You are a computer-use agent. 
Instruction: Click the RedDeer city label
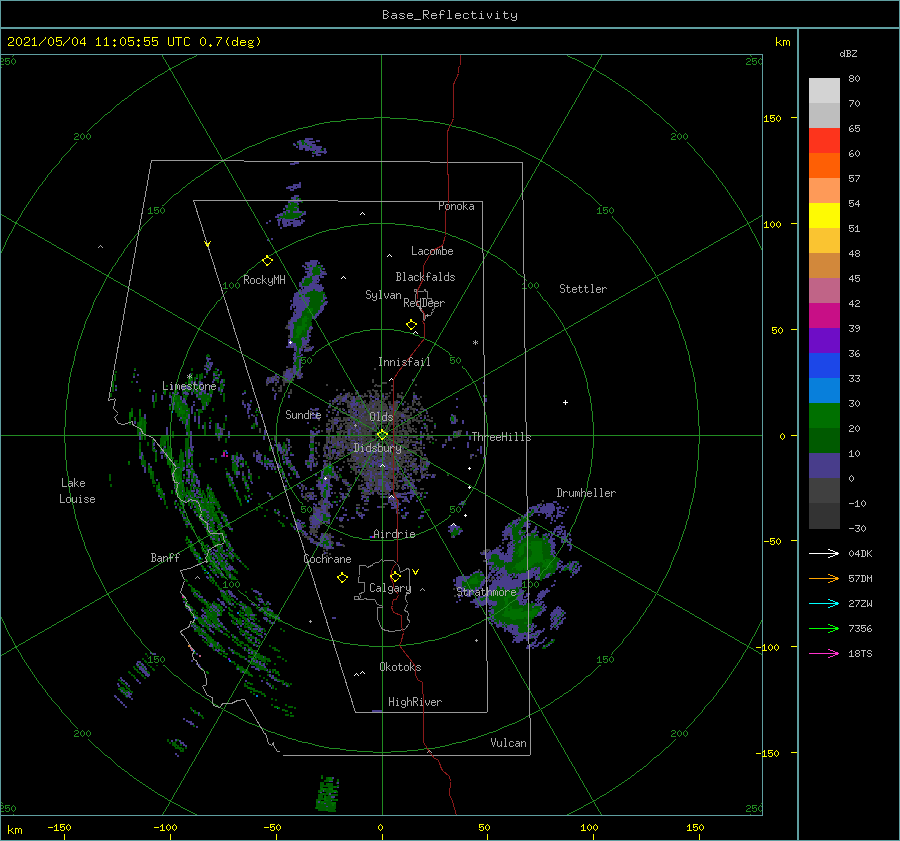[424, 303]
